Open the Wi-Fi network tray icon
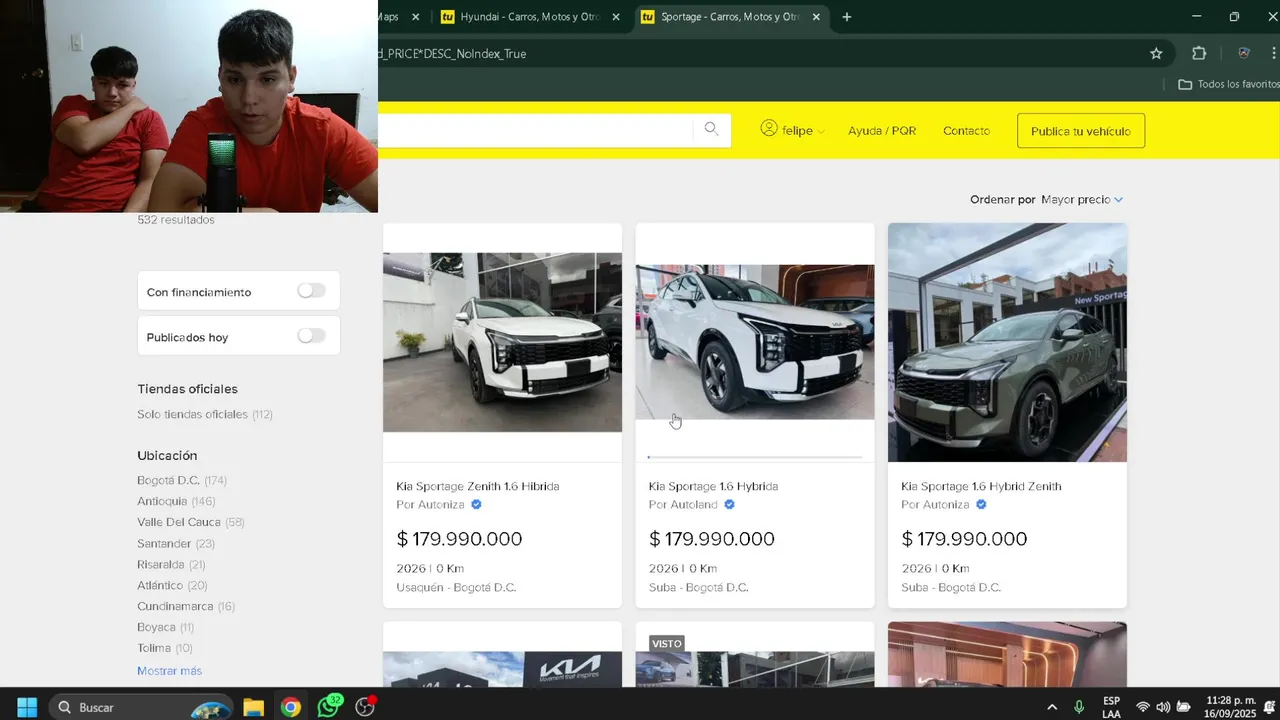The width and height of the screenshot is (1280, 720). tap(1142, 707)
